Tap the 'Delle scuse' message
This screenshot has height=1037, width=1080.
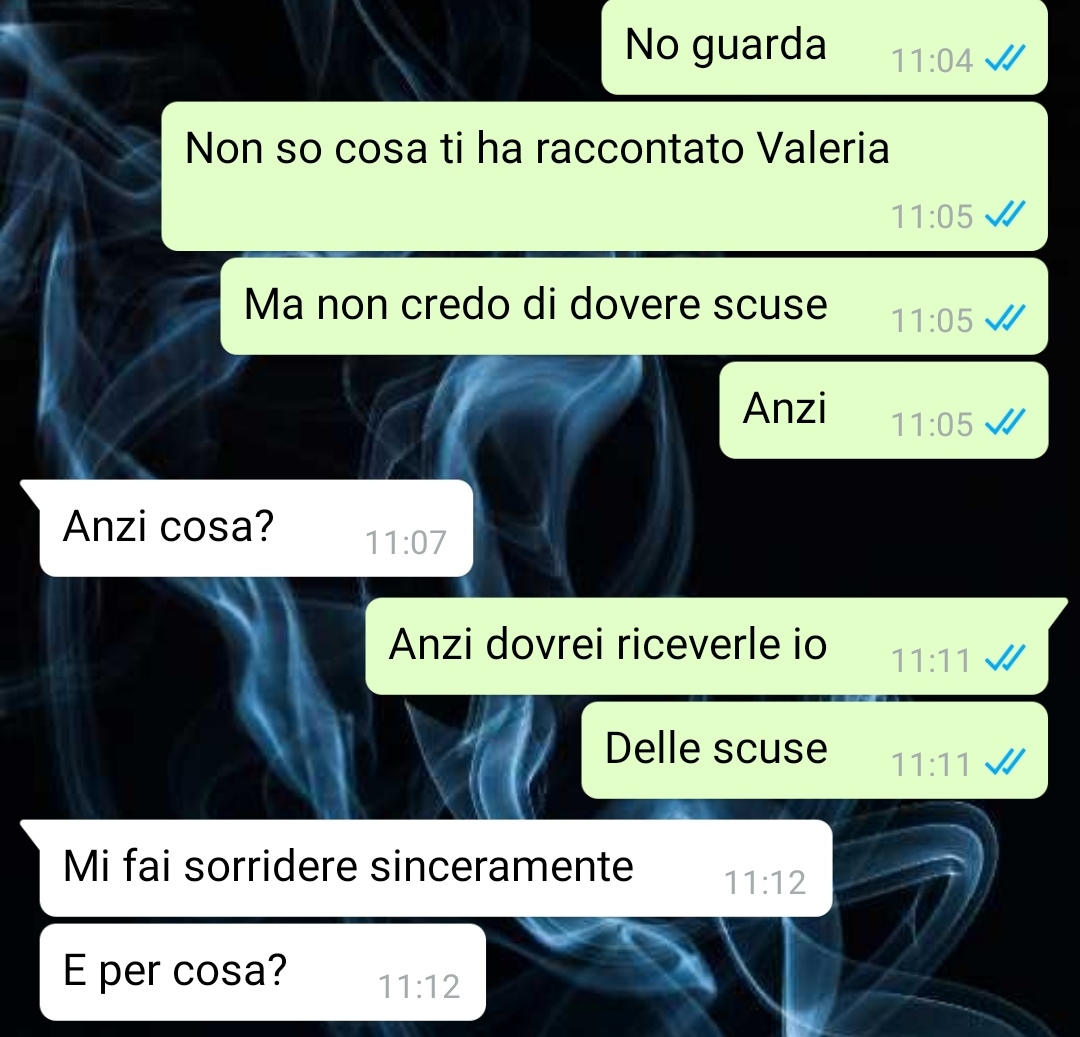click(x=814, y=751)
